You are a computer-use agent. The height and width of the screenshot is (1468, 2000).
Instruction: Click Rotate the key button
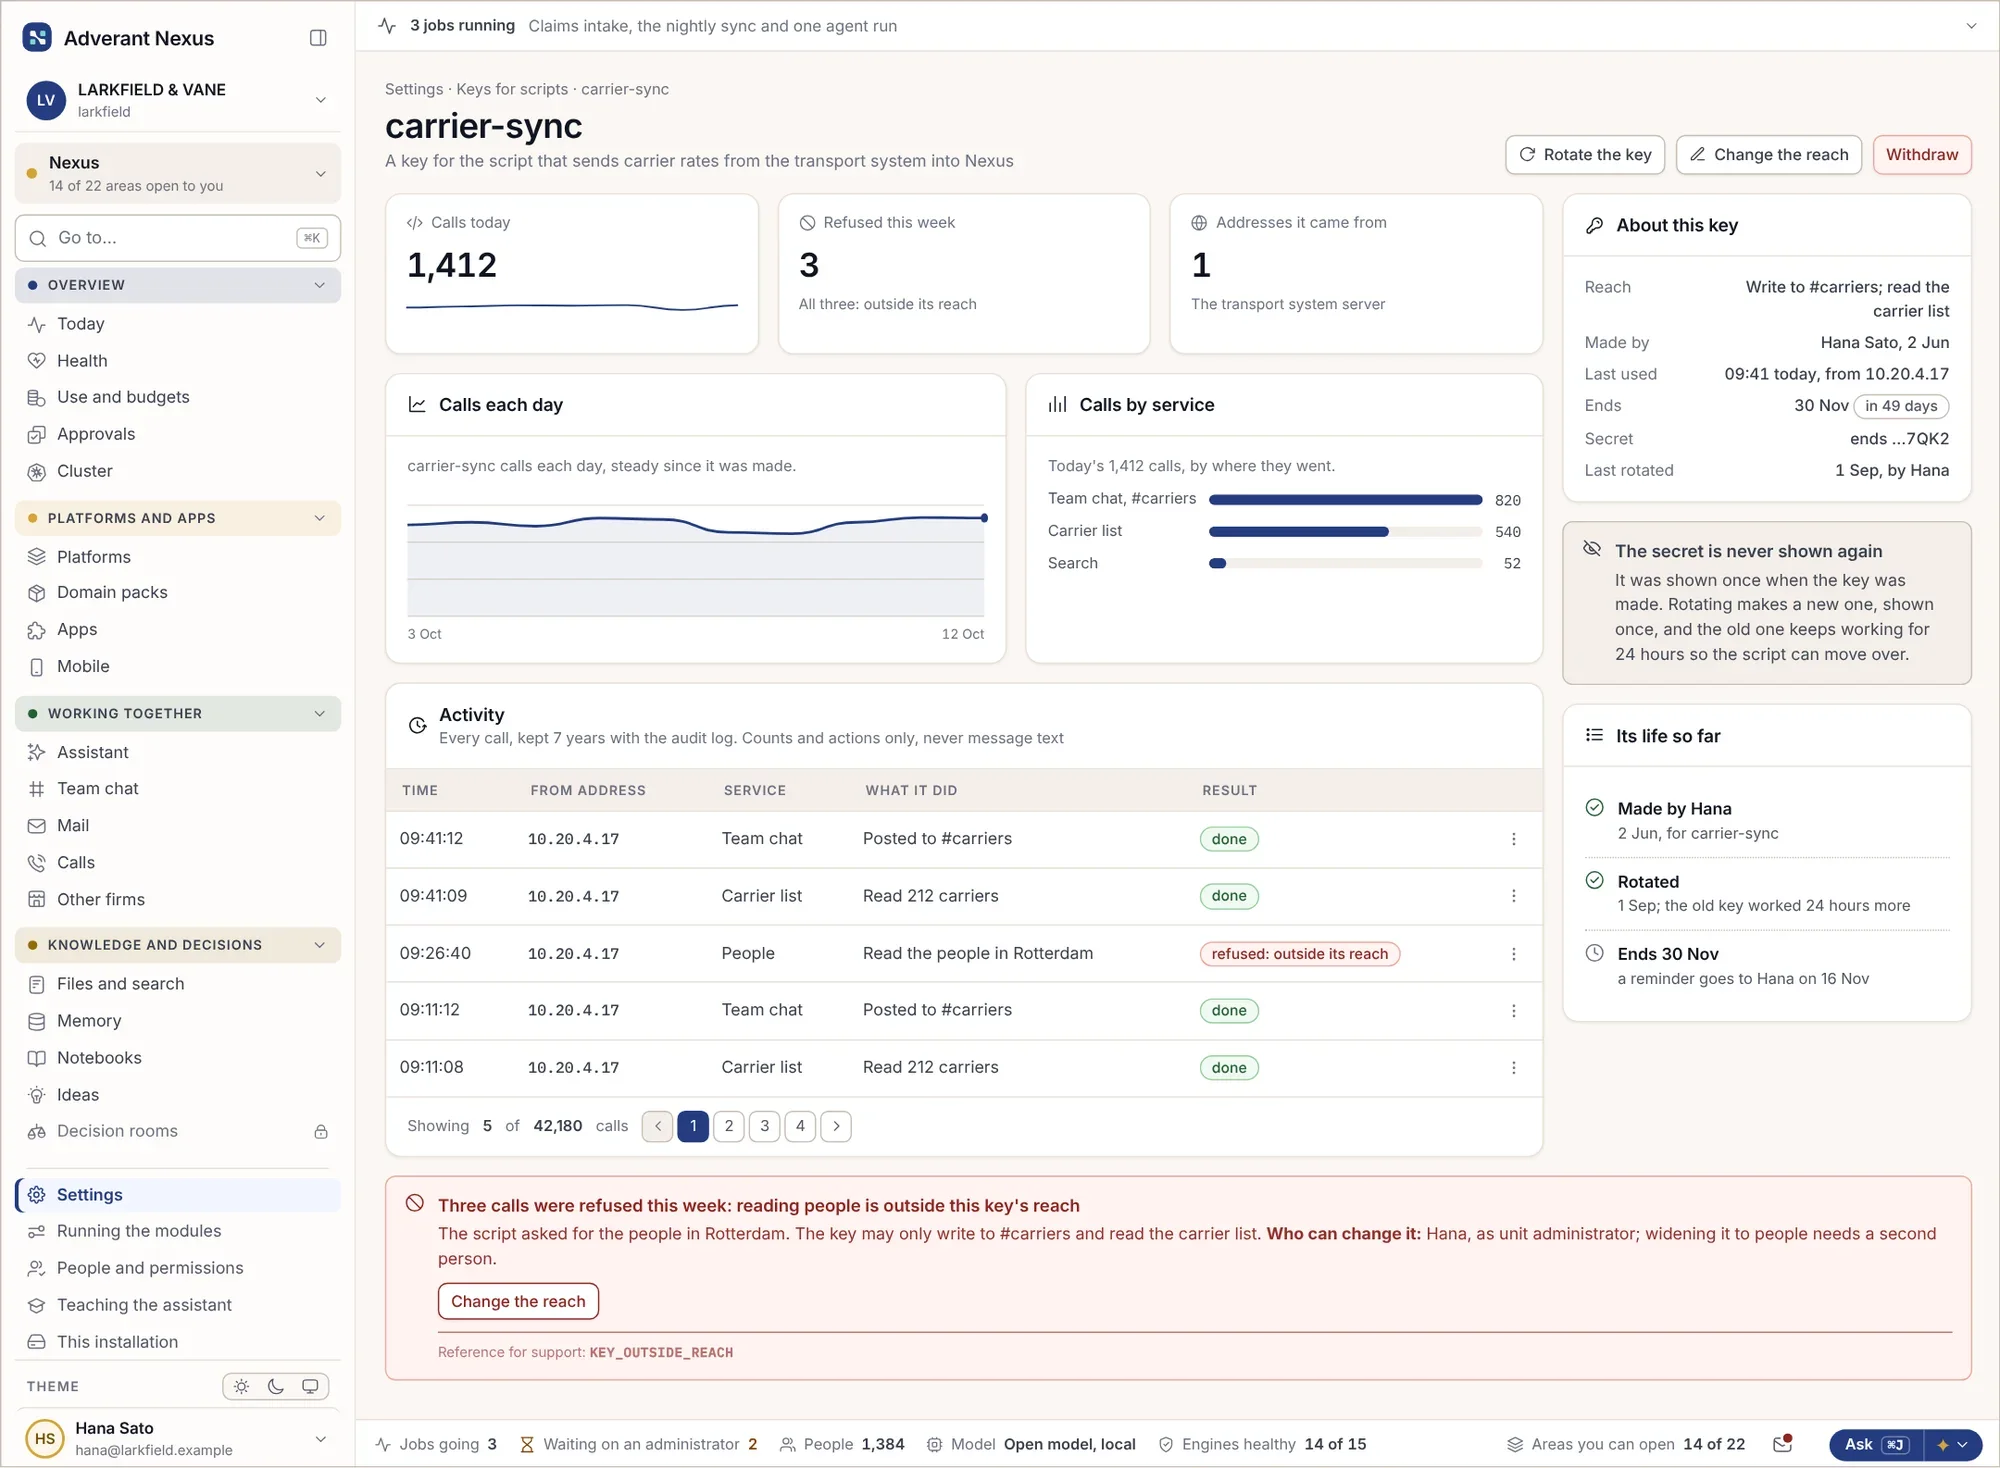(x=1585, y=155)
